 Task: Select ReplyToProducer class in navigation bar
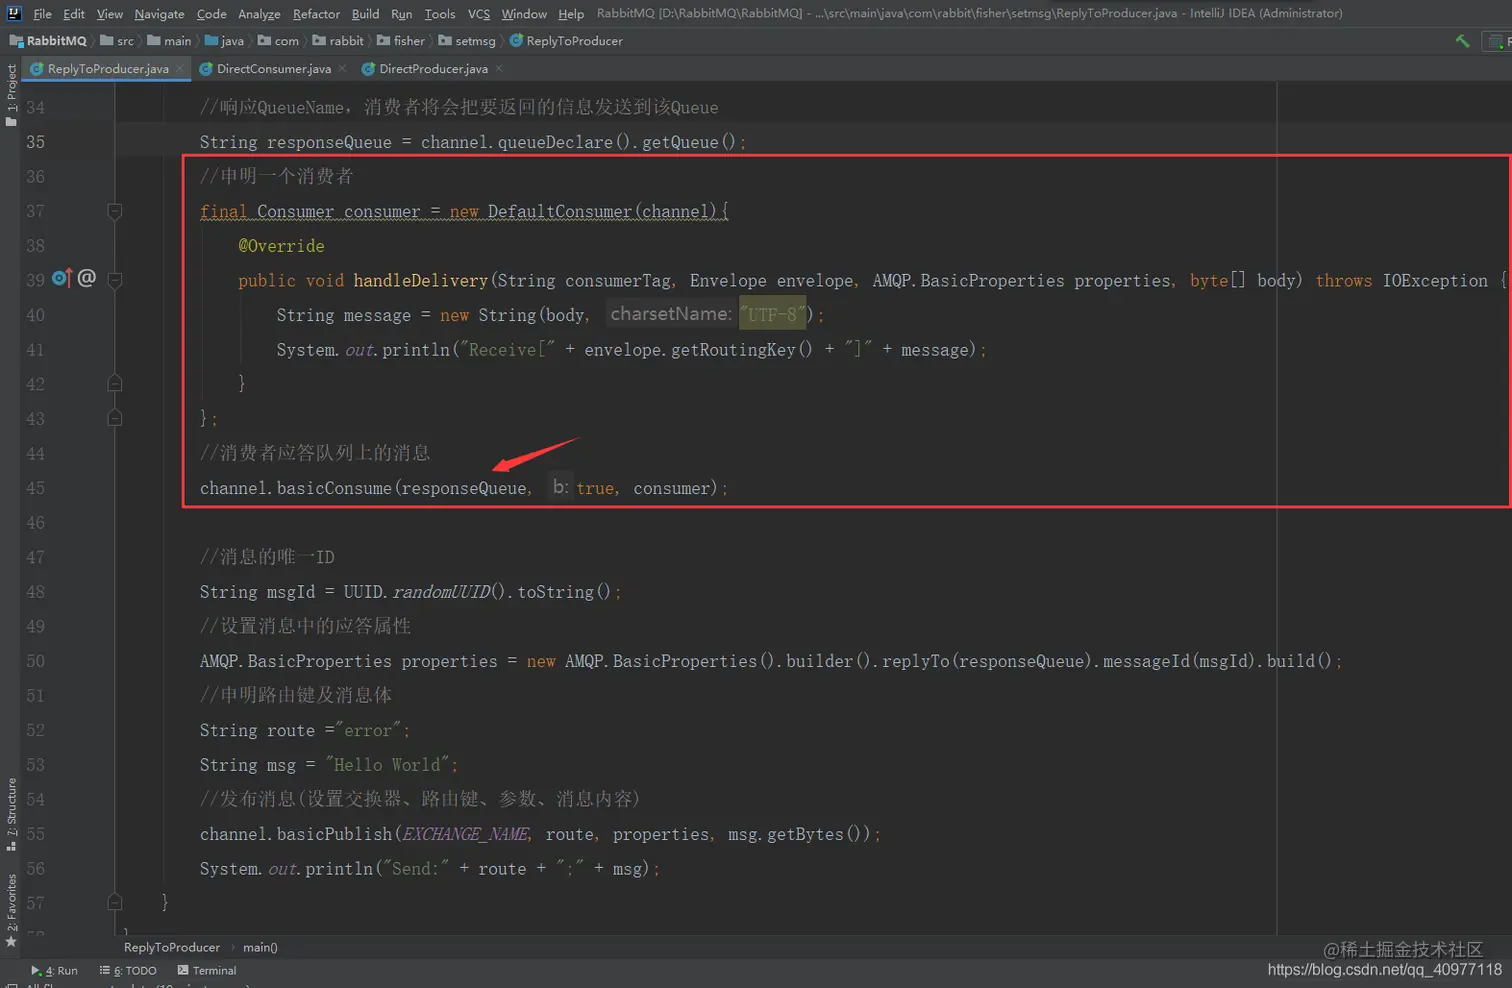click(566, 41)
